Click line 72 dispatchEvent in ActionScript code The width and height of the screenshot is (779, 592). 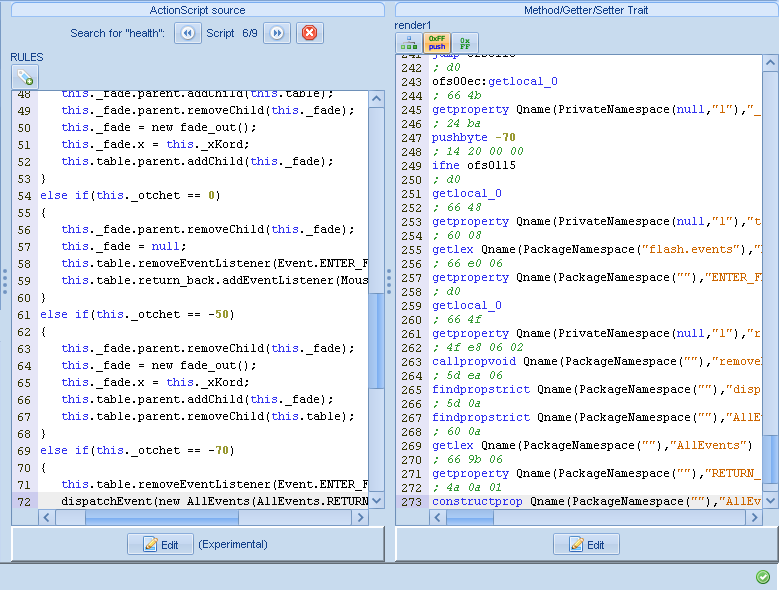tap(200, 500)
